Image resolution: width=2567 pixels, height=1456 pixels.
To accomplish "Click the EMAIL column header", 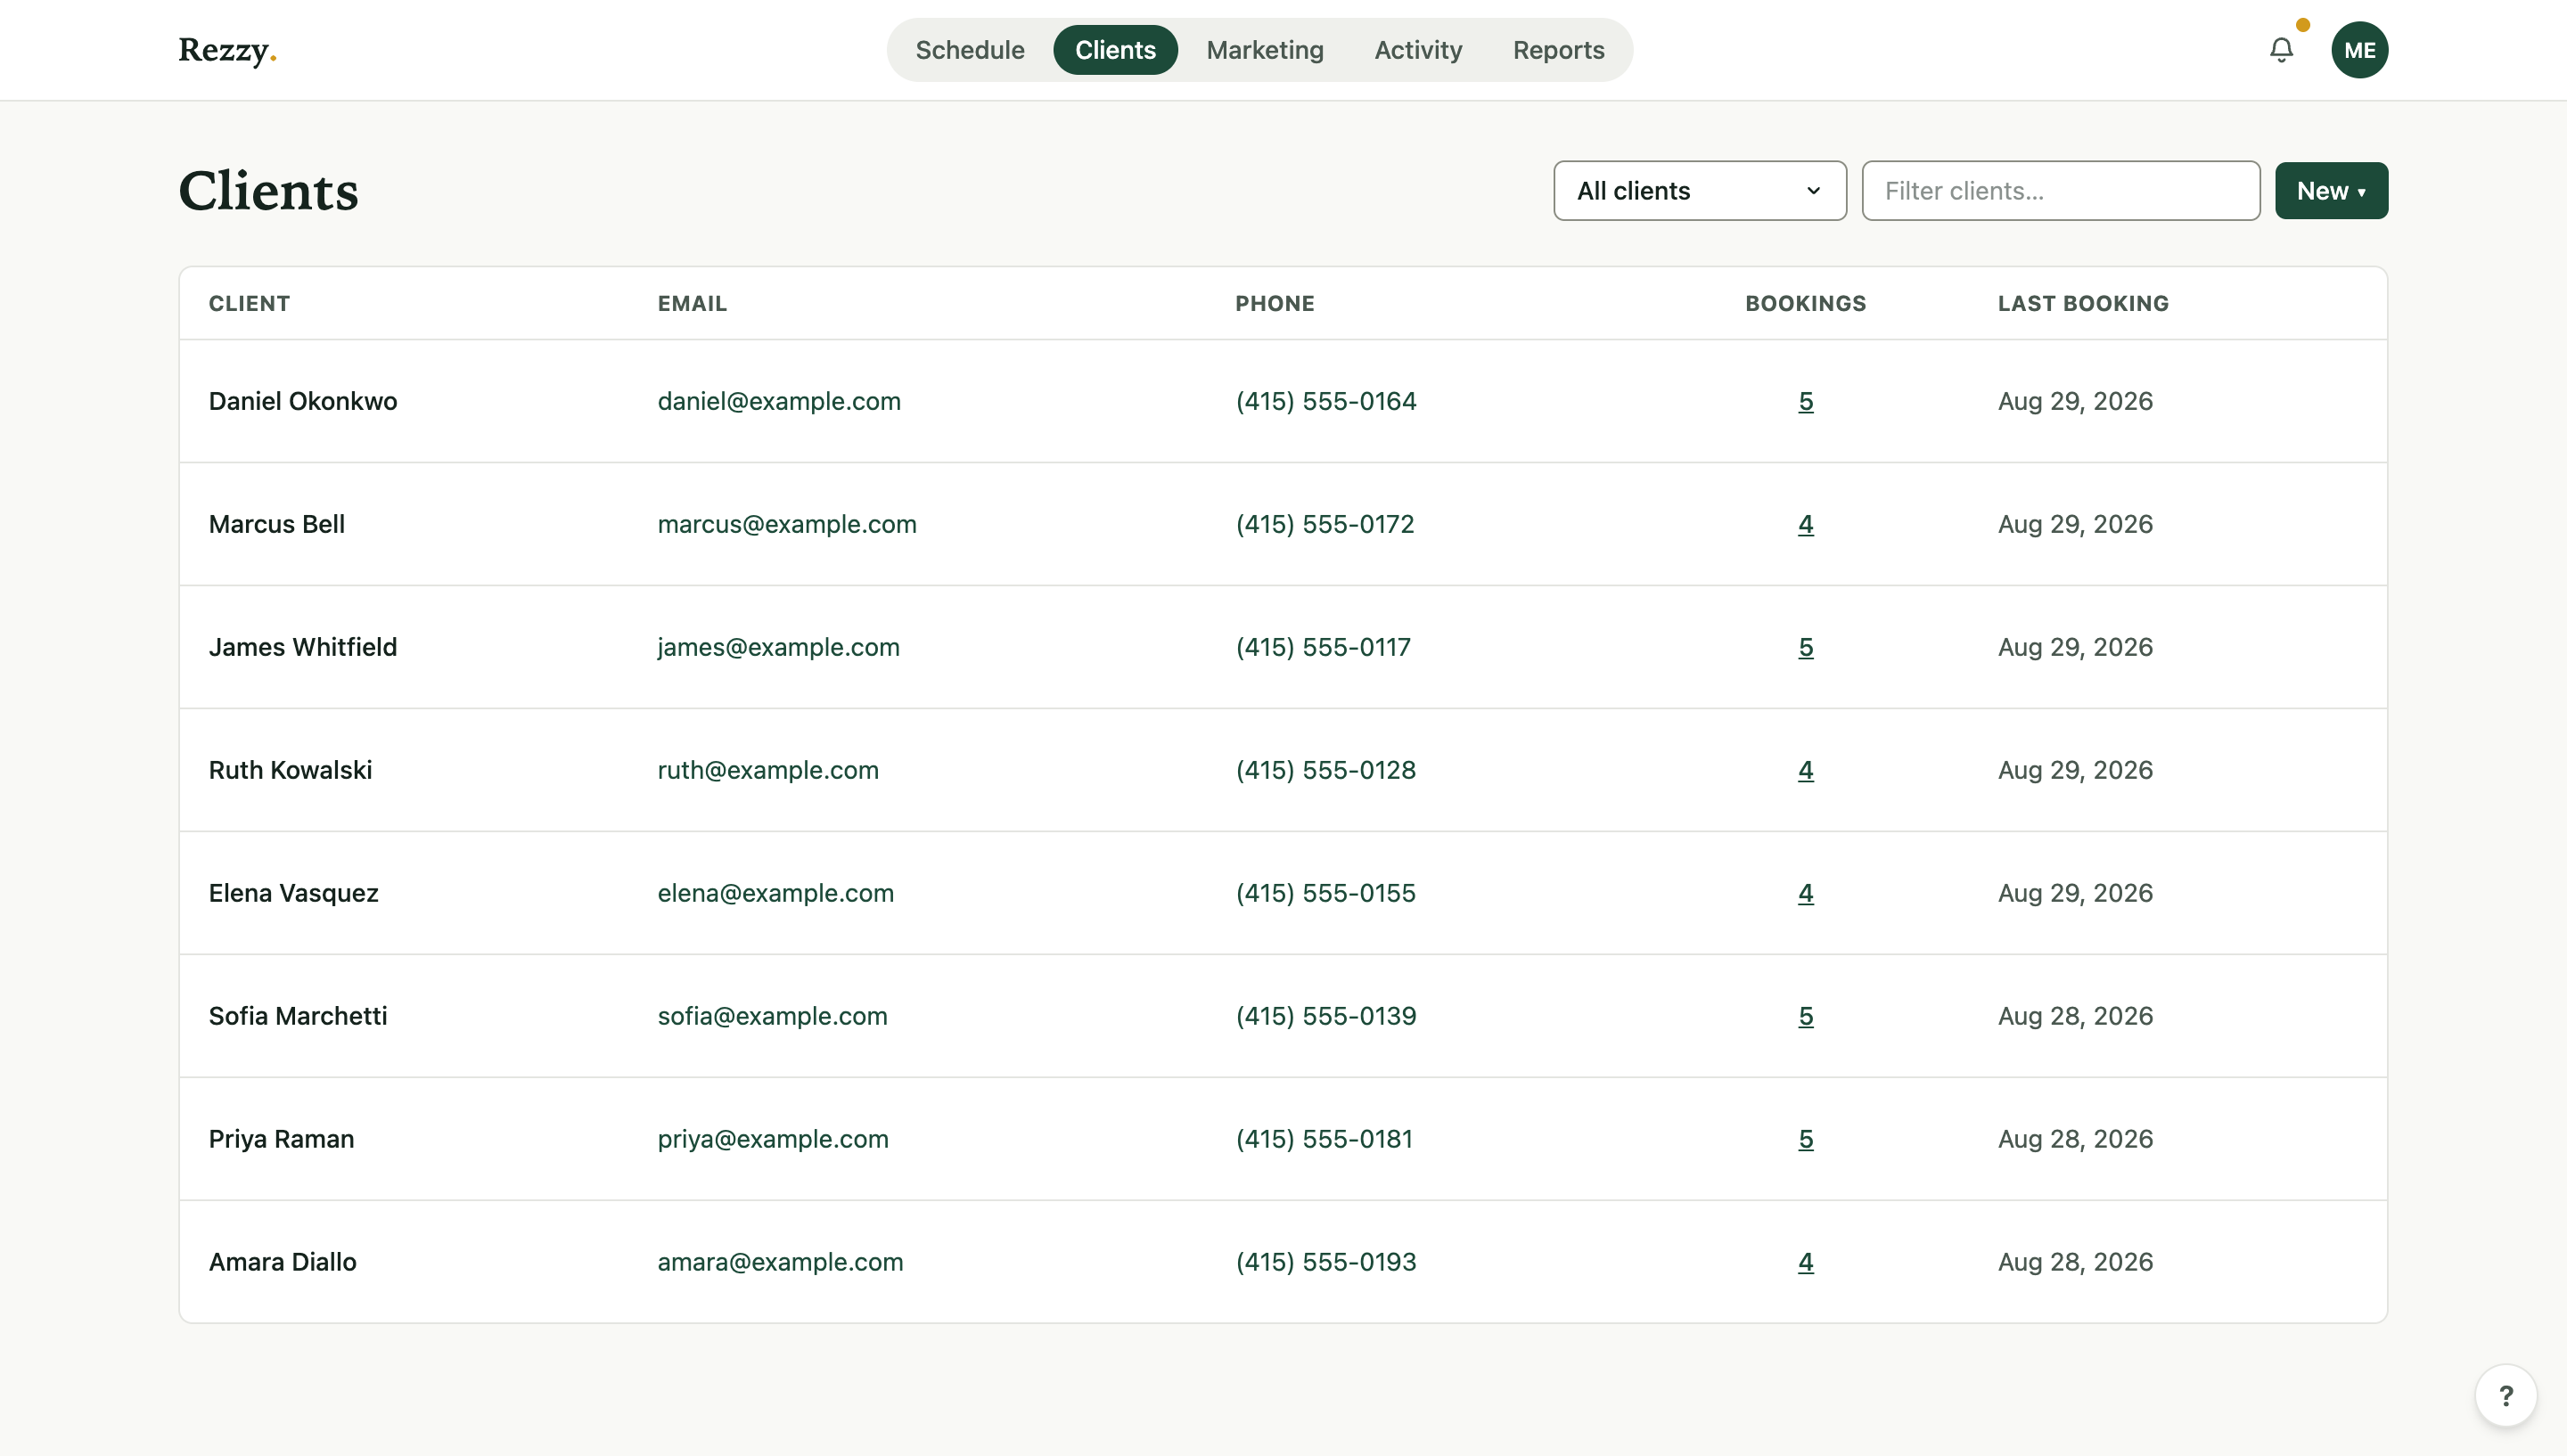I will coord(692,303).
